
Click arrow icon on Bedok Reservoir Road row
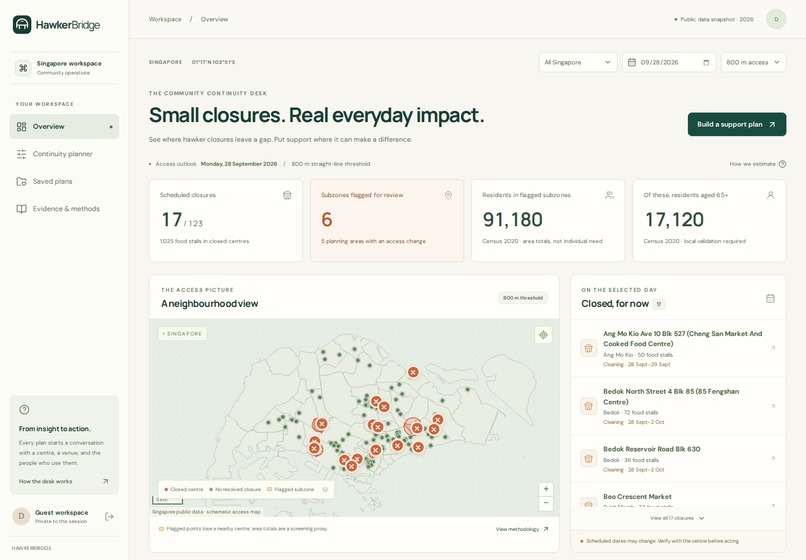point(773,458)
